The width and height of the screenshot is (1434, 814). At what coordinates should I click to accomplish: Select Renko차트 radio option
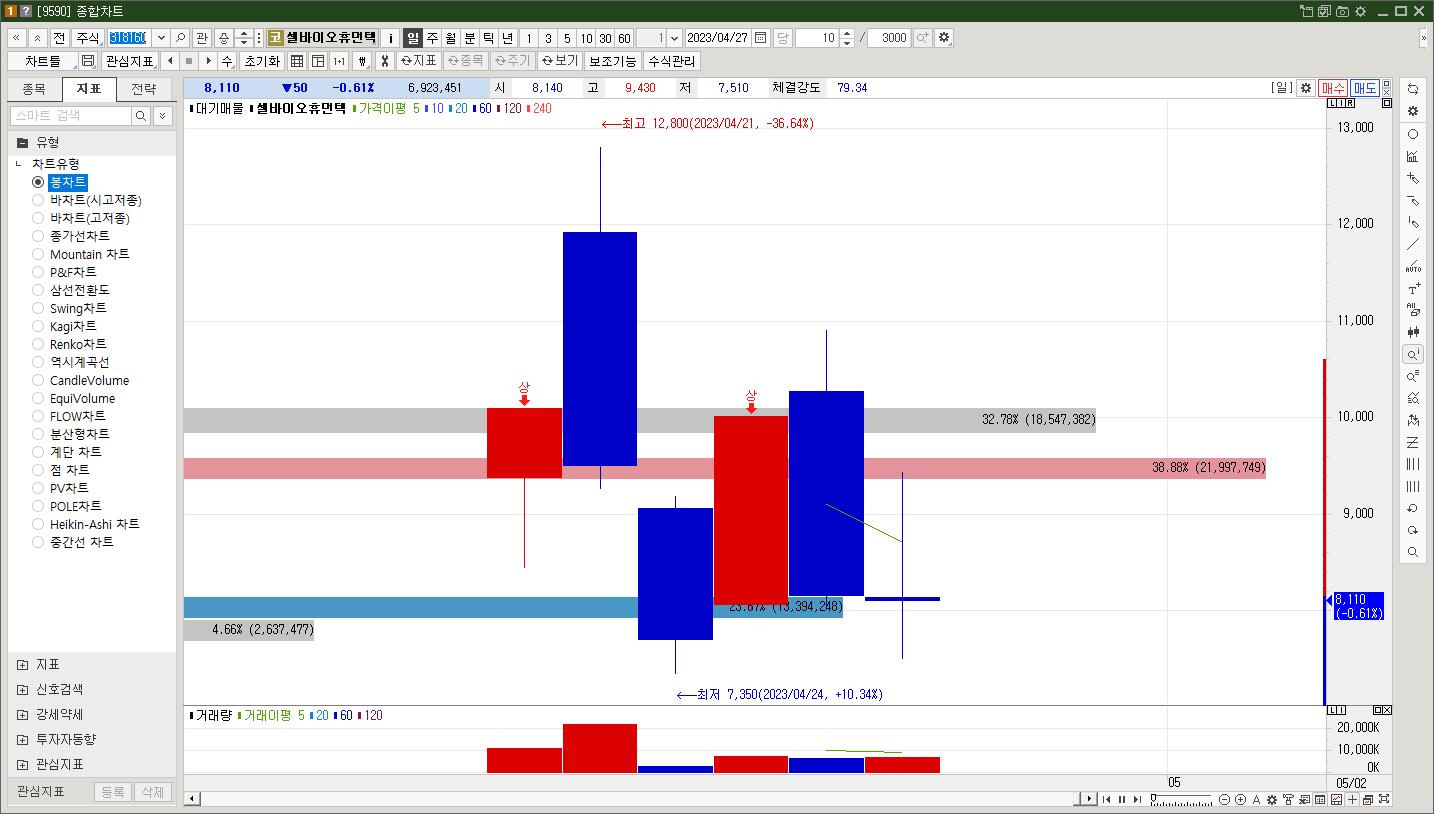pyautogui.click(x=38, y=344)
